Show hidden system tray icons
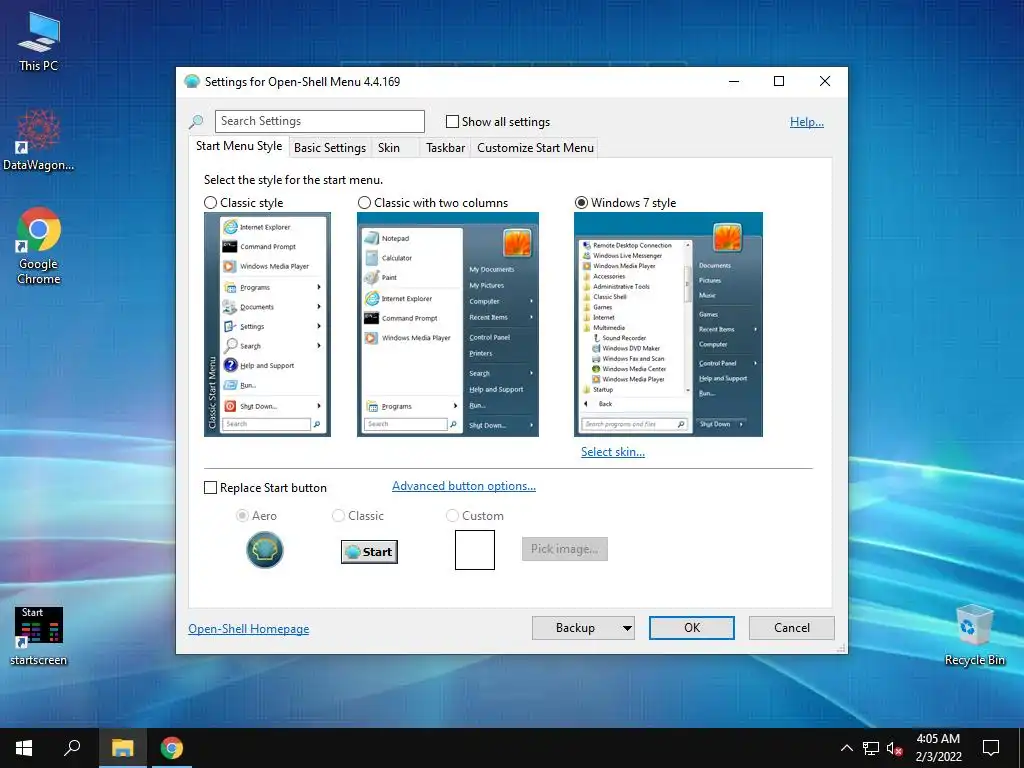 pos(846,748)
